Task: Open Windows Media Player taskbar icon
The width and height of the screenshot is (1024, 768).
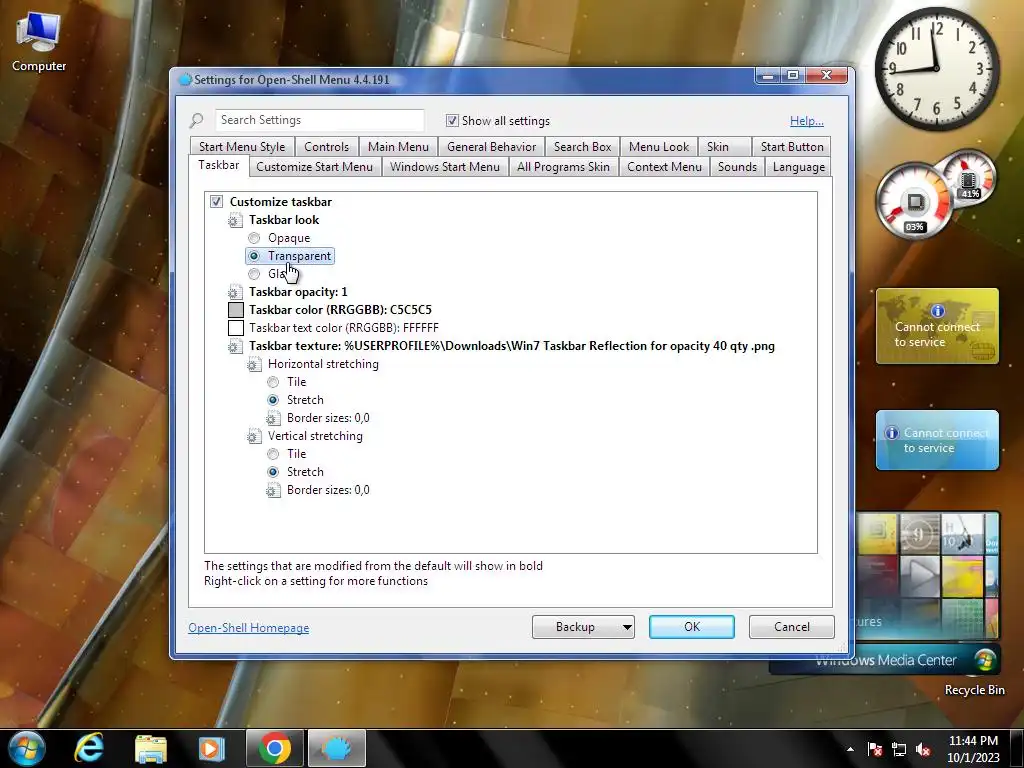Action: 212,749
